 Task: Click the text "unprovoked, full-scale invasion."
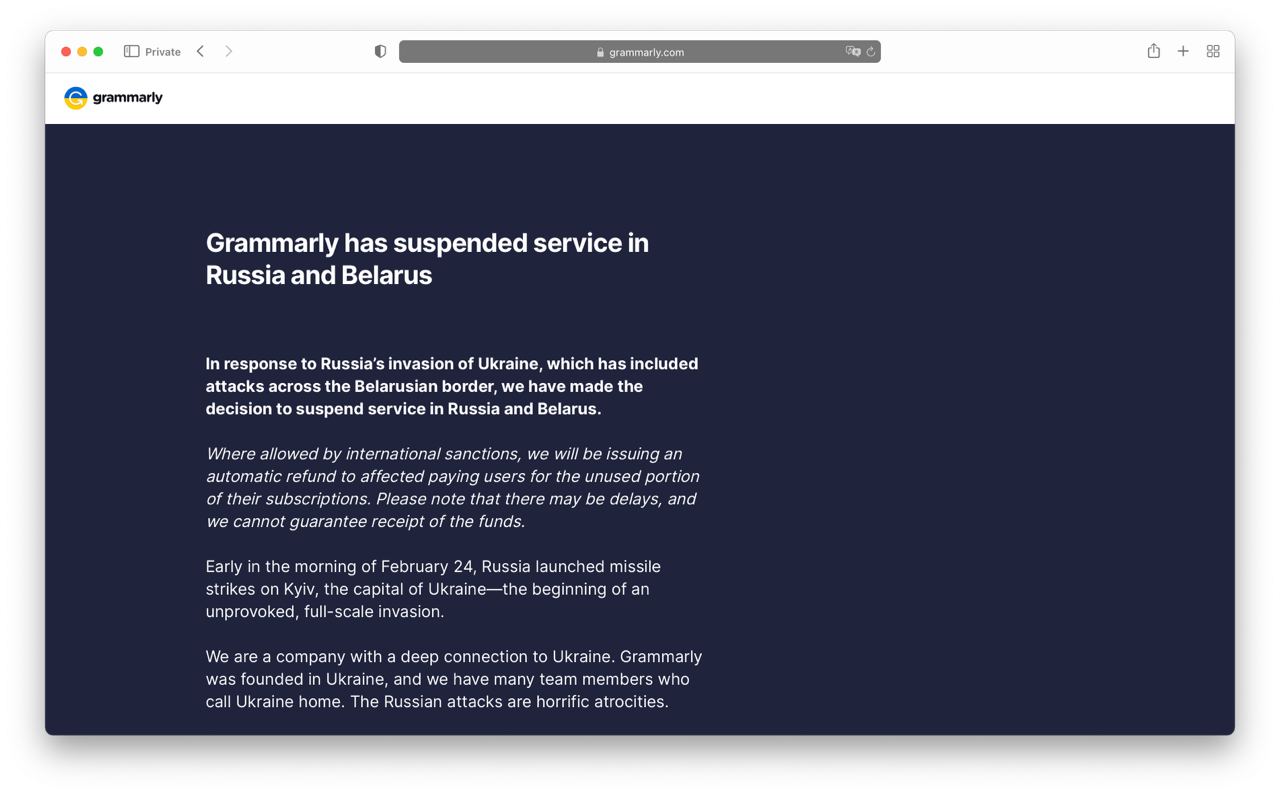point(325,612)
